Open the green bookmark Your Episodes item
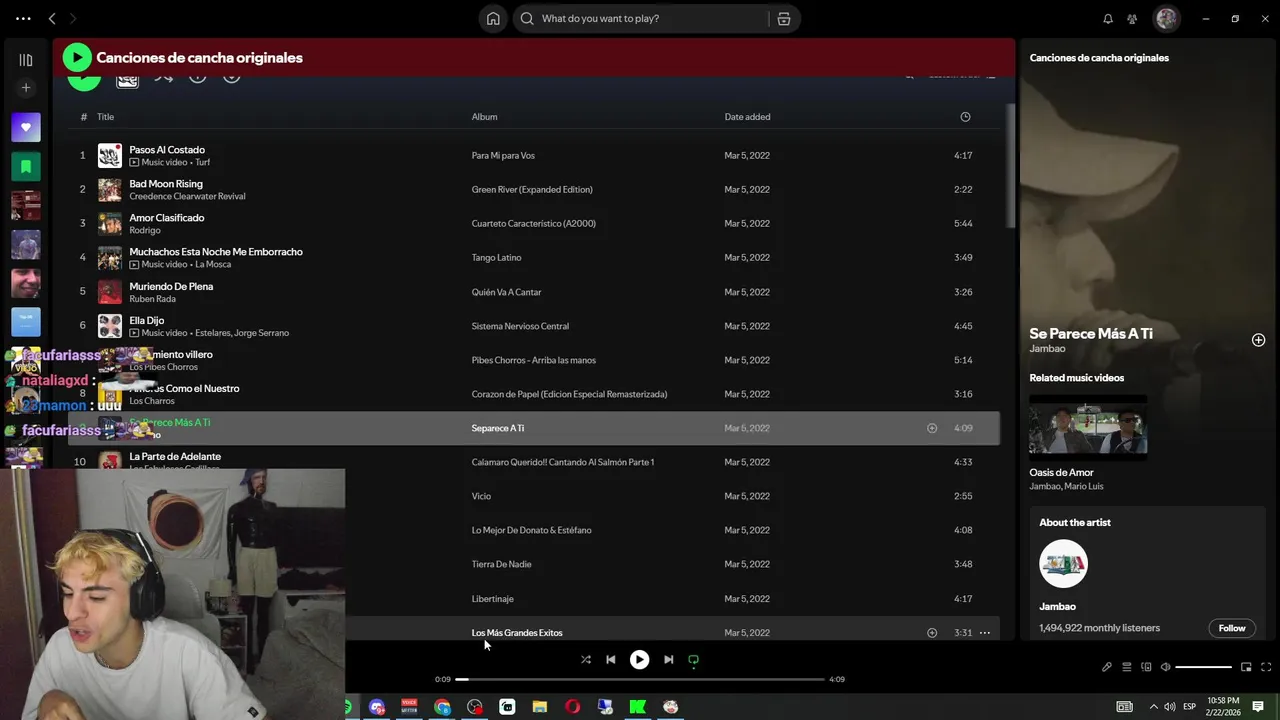The image size is (1280, 720). click(x=26, y=166)
